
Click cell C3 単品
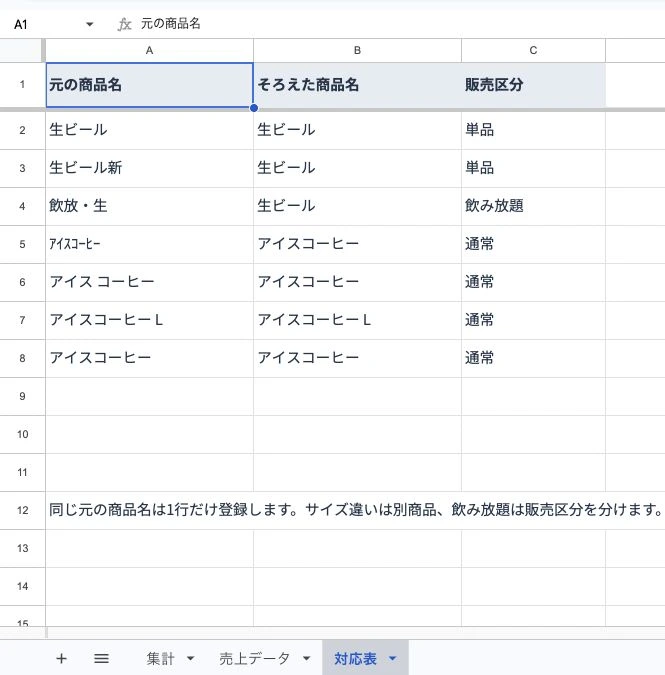click(x=533, y=168)
